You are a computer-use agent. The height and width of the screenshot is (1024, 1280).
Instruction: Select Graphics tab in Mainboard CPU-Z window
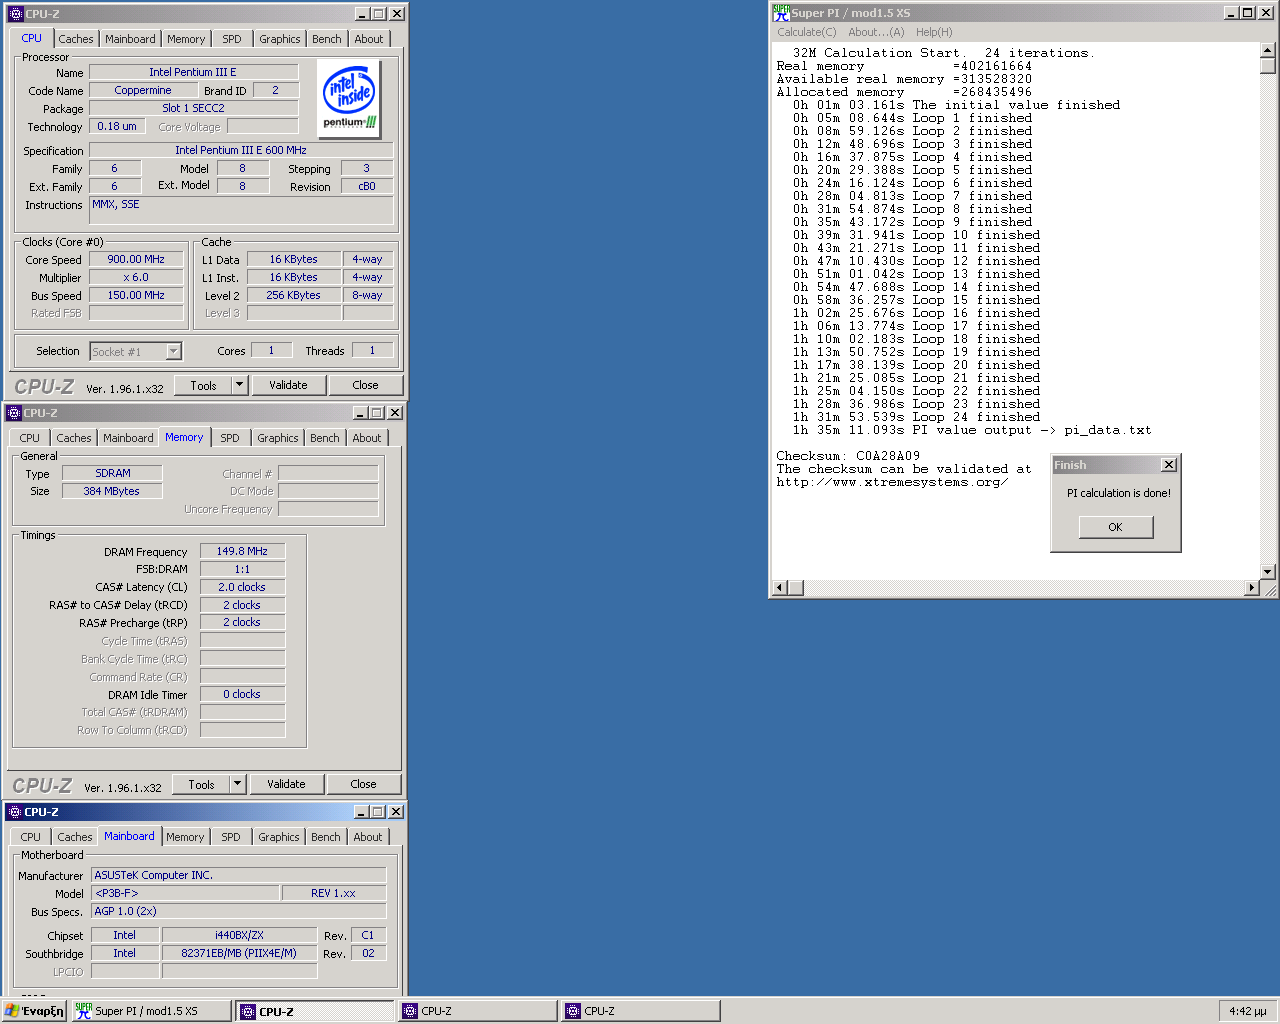click(279, 837)
